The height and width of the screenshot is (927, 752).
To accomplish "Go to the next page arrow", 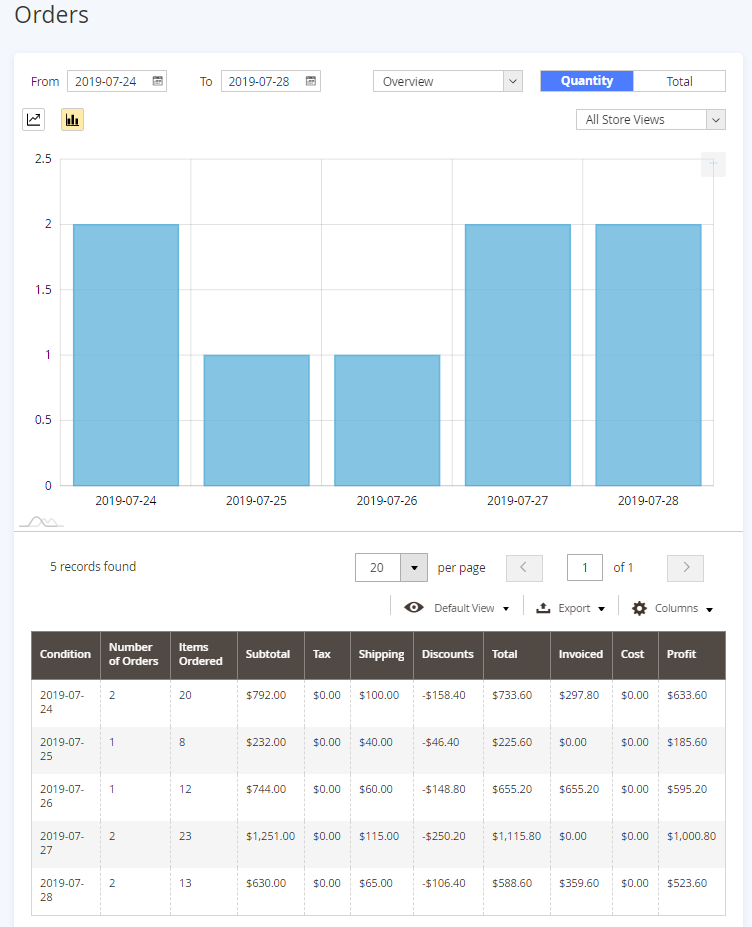I will 685,568.
